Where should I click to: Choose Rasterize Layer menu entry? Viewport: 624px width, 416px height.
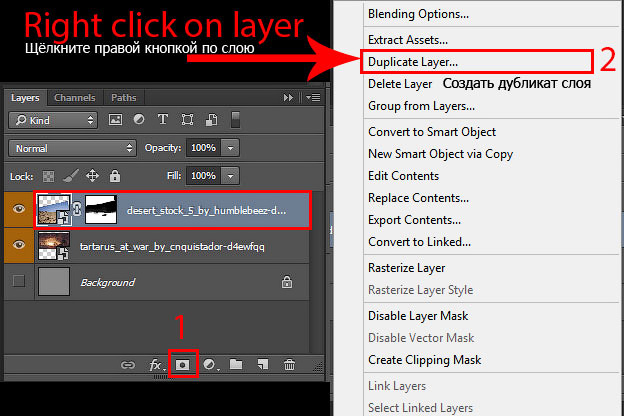(407, 268)
